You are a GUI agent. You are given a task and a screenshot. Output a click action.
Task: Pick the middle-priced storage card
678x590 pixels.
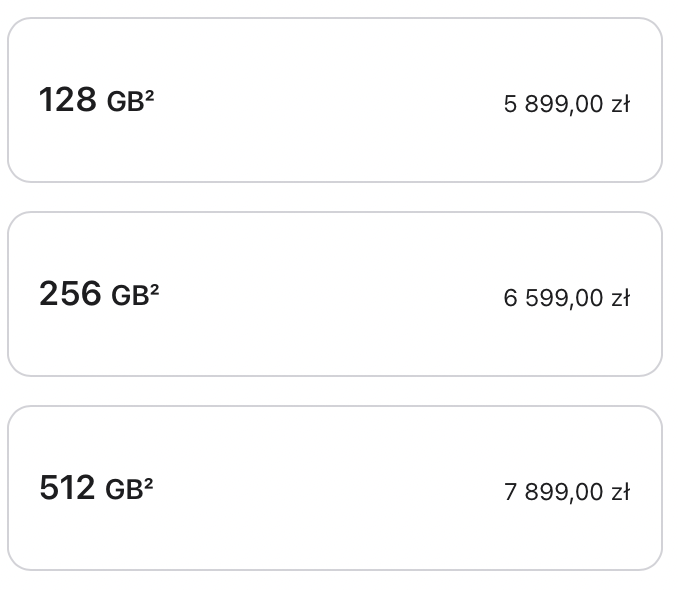(x=335, y=294)
